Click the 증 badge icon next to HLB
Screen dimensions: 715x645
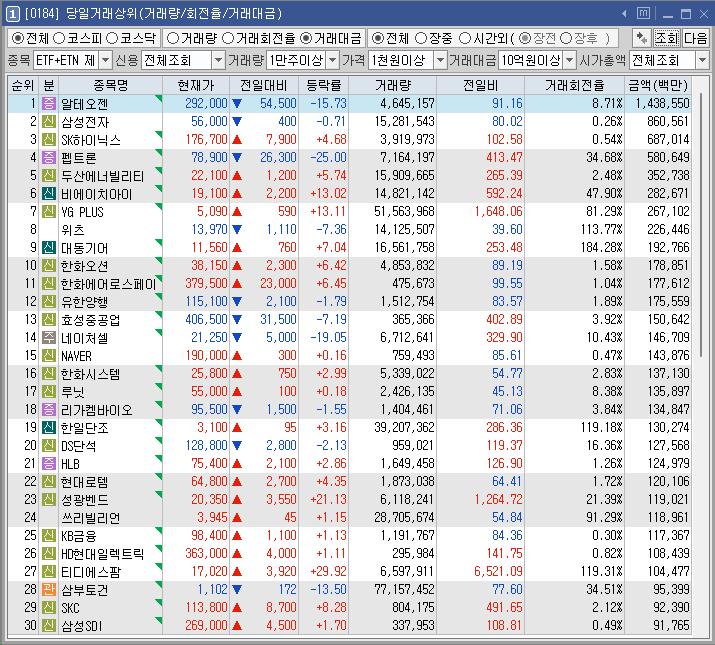[49, 463]
